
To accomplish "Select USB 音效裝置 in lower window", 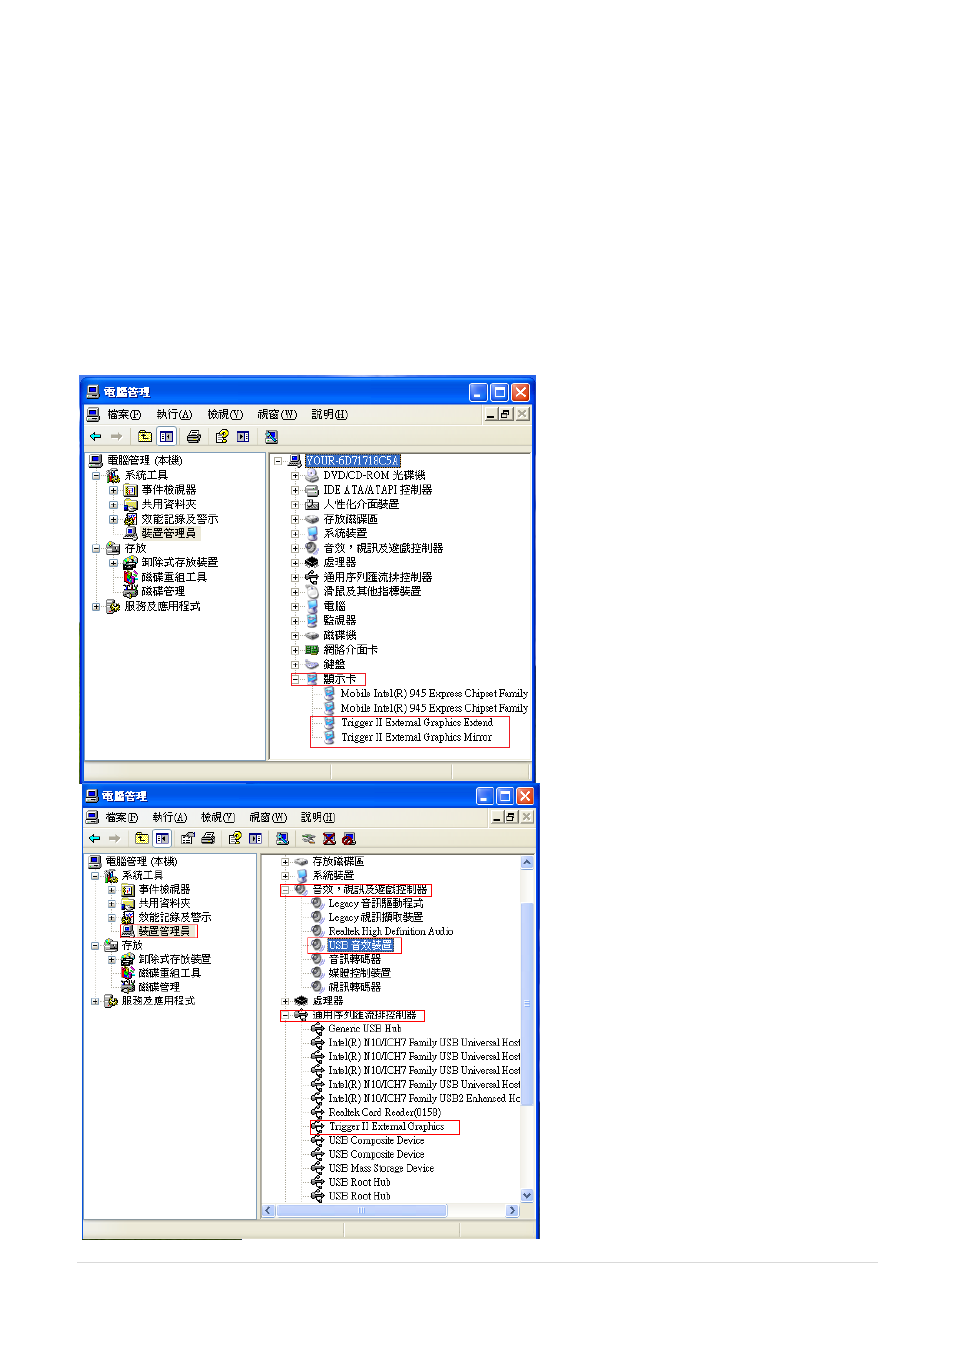I will (x=360, y=945).
